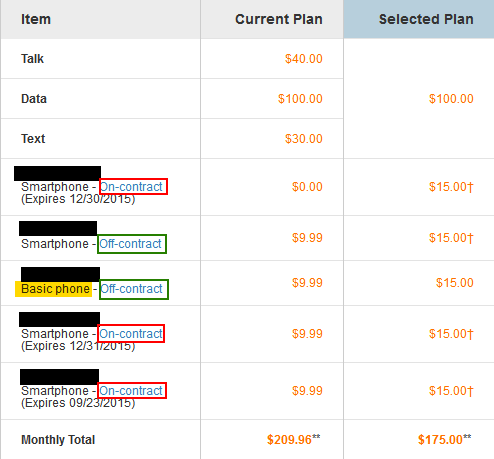This screenshot has height=459, width=494.
Task: Click the Item column header
Action: click(x=36, y=19)
